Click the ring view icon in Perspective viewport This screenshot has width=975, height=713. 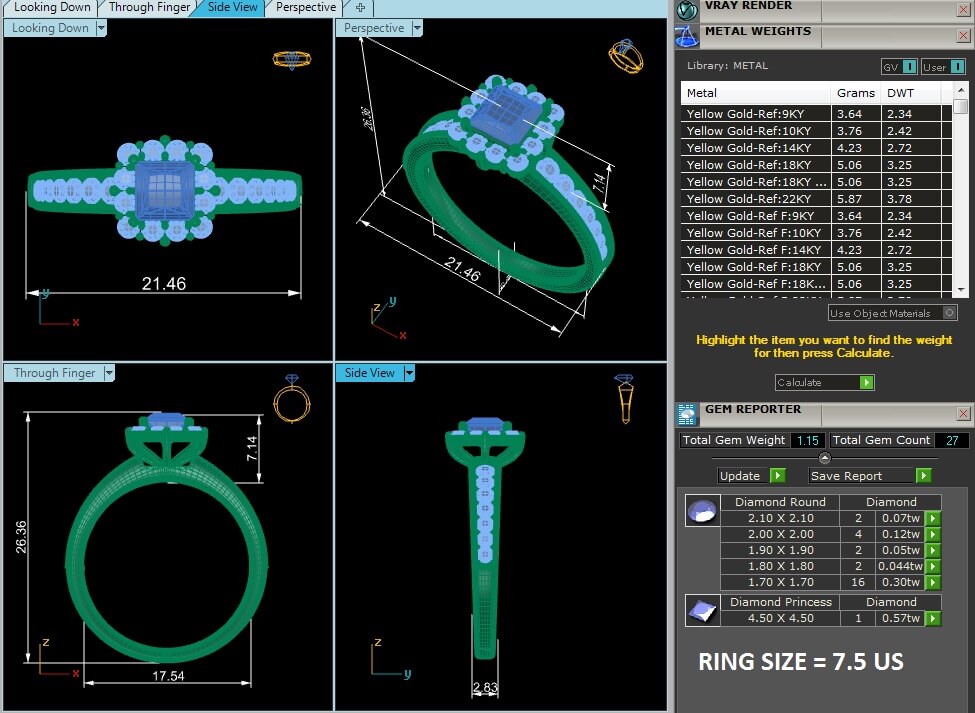coord(625,55)
